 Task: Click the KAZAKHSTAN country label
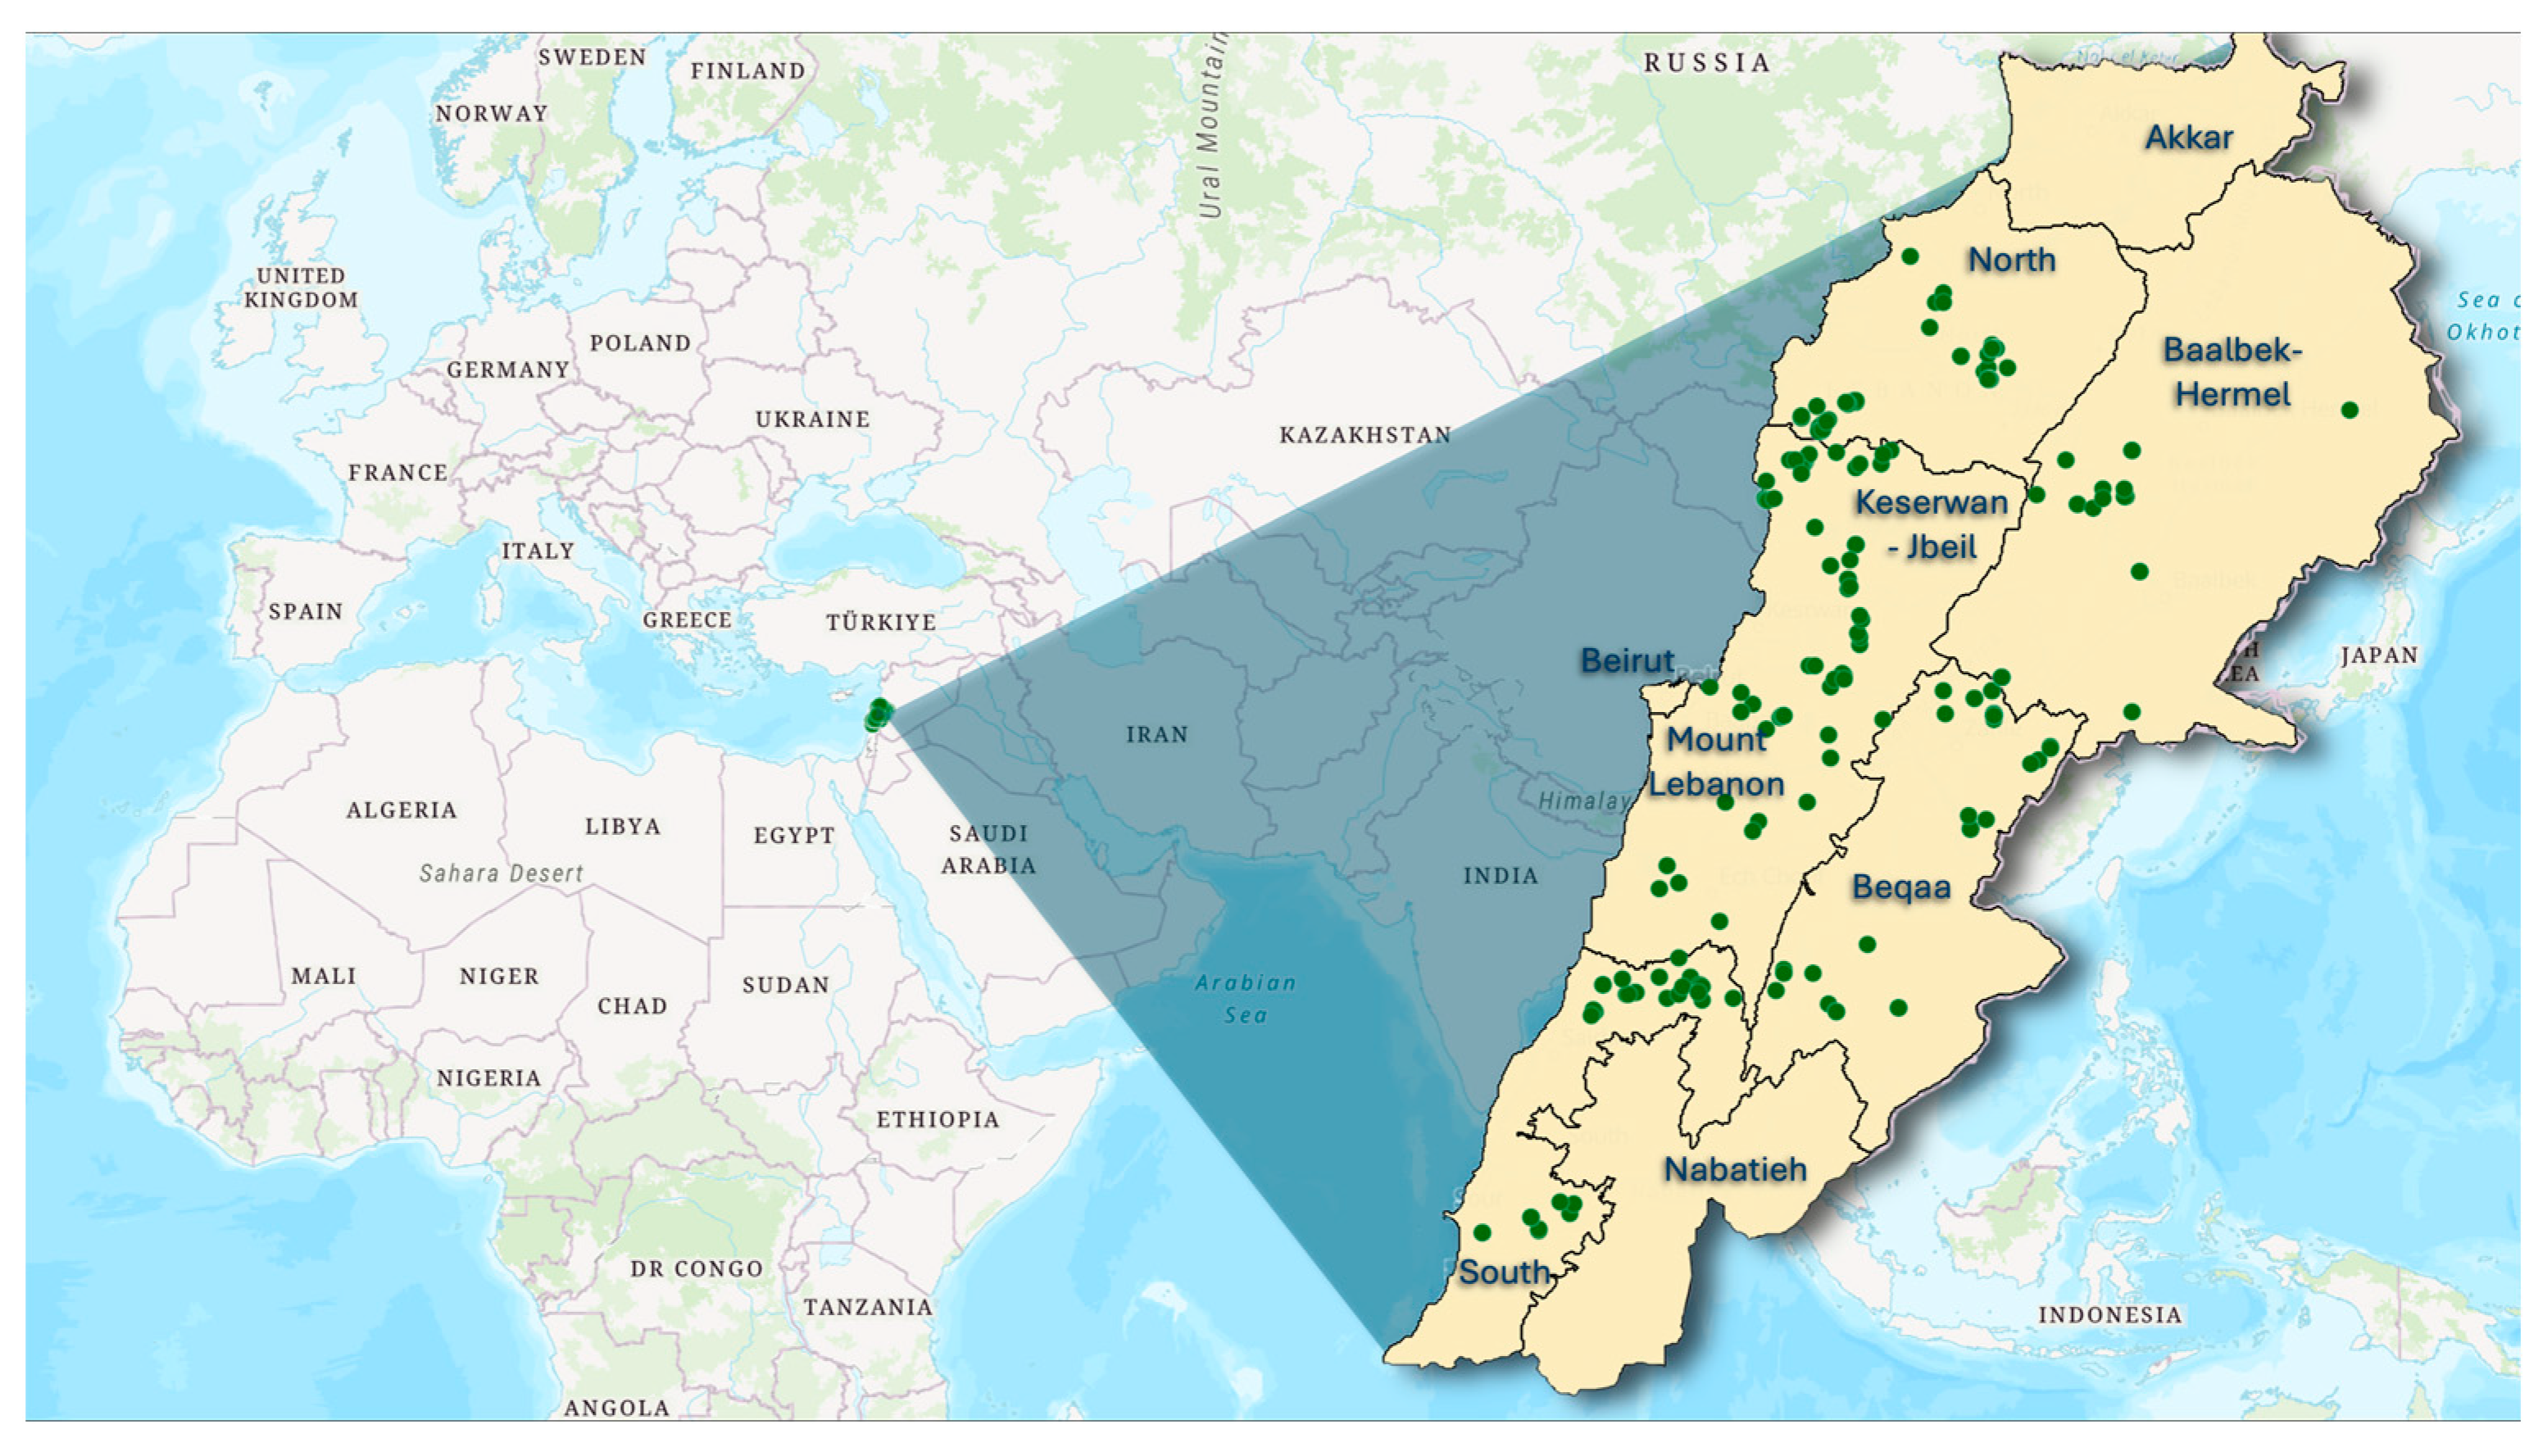point(1365,435)
